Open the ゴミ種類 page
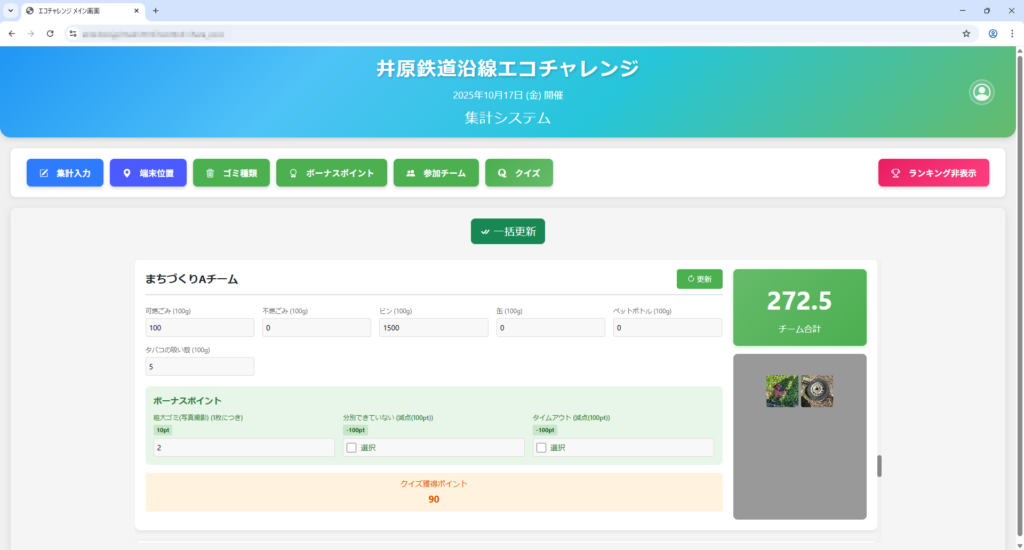The image size is (1024, 550). click(x=231, y=173)
